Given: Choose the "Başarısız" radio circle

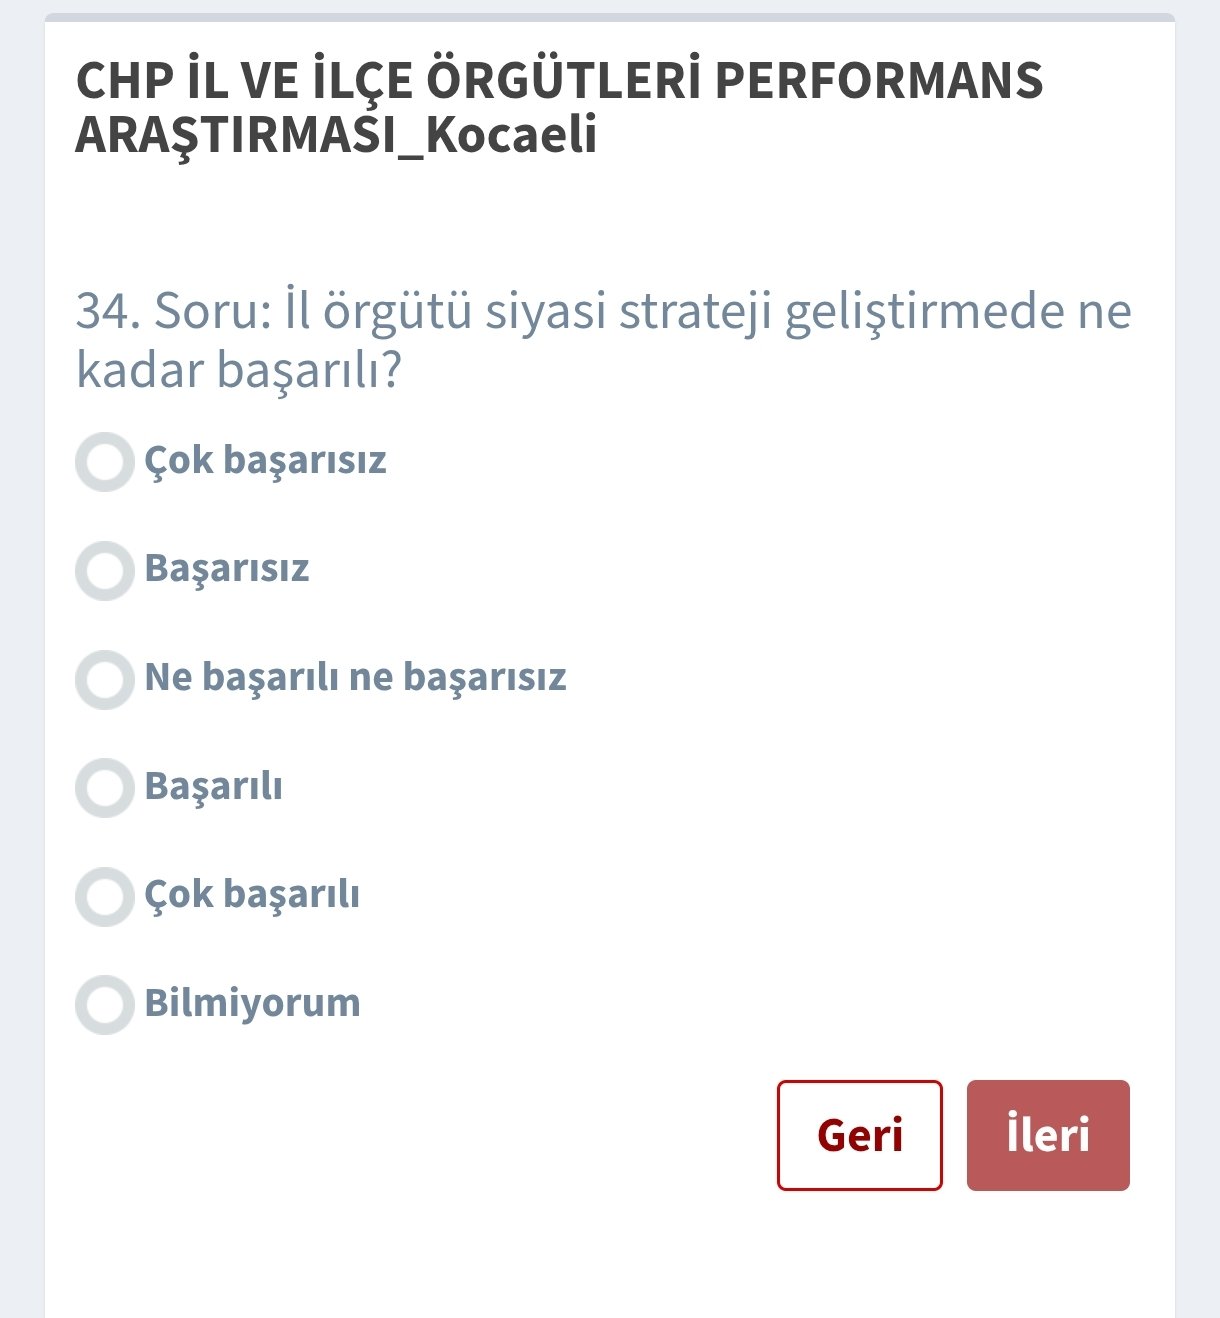Looking at the screenshot, I should click(104, 570).
